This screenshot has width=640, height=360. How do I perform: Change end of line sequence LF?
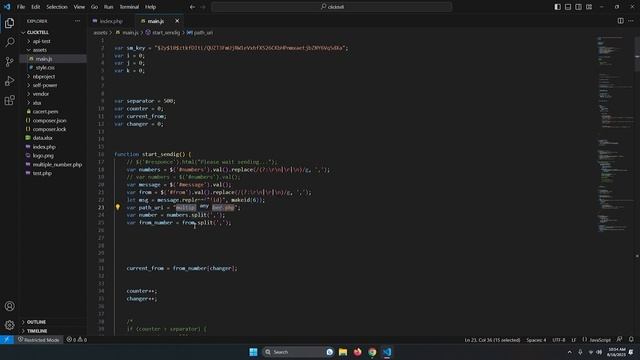pos(573,340)
